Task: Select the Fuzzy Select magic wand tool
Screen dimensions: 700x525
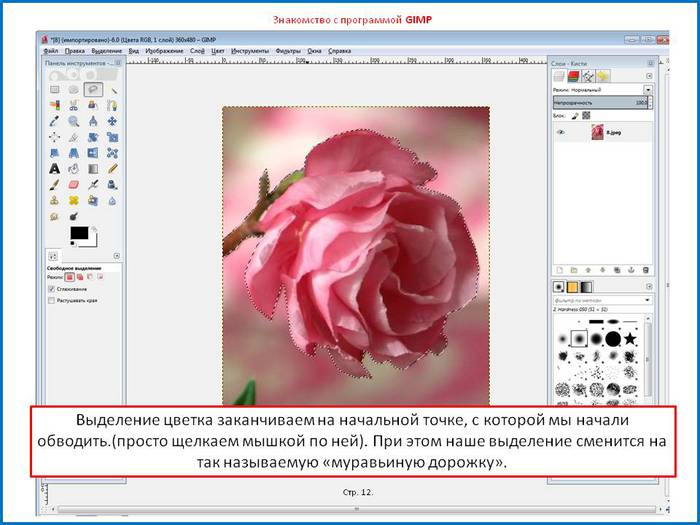Action: (112, 90)
